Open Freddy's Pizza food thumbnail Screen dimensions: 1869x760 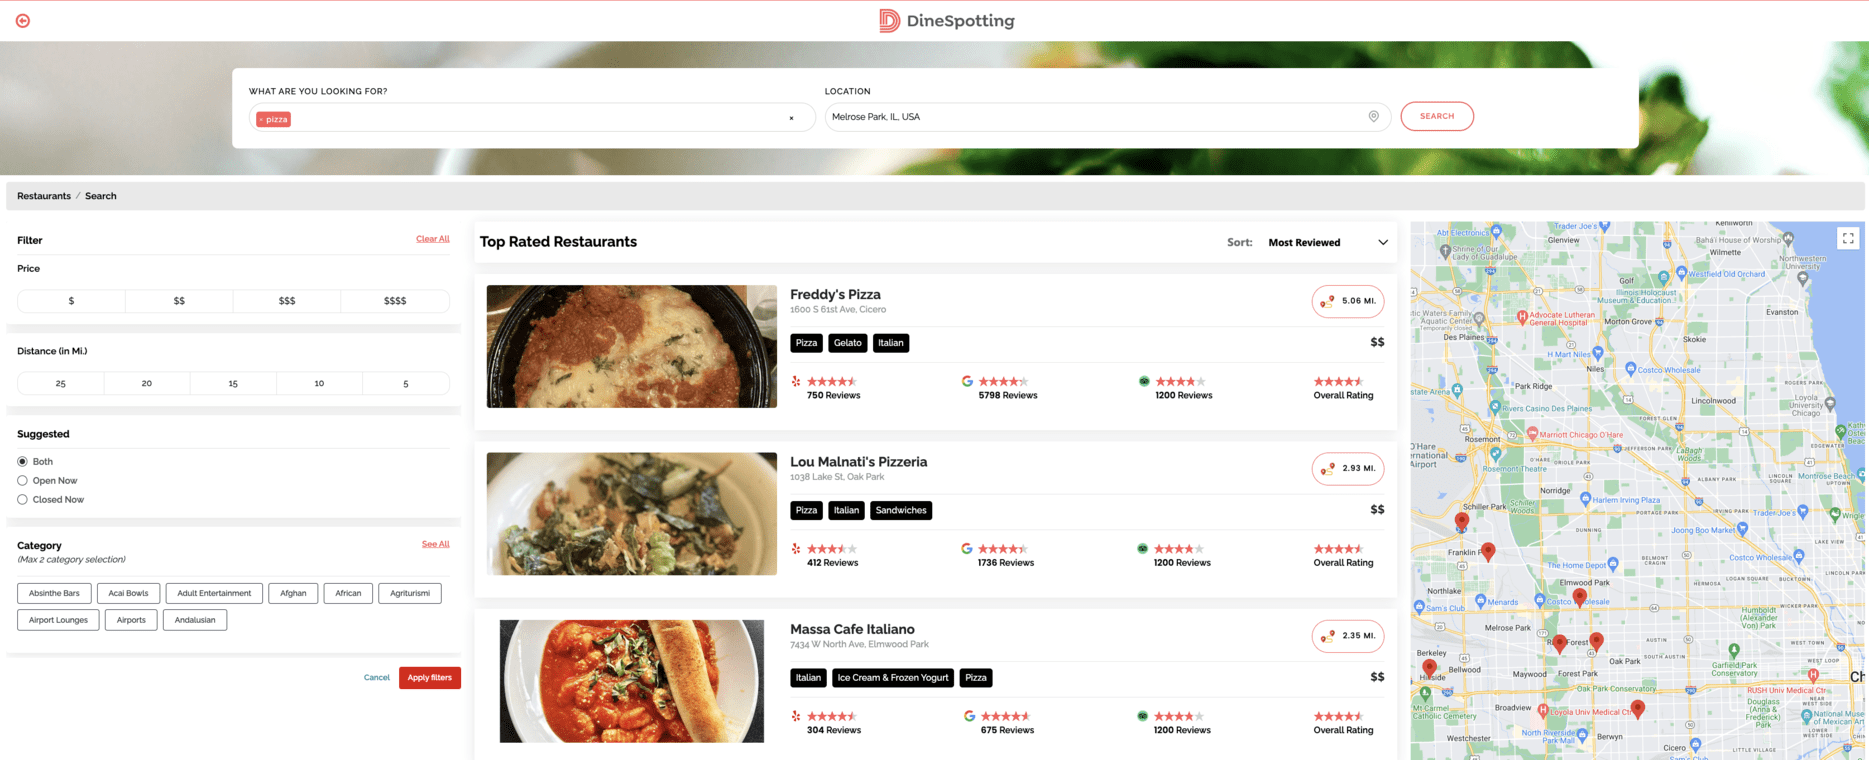(632, 347)
